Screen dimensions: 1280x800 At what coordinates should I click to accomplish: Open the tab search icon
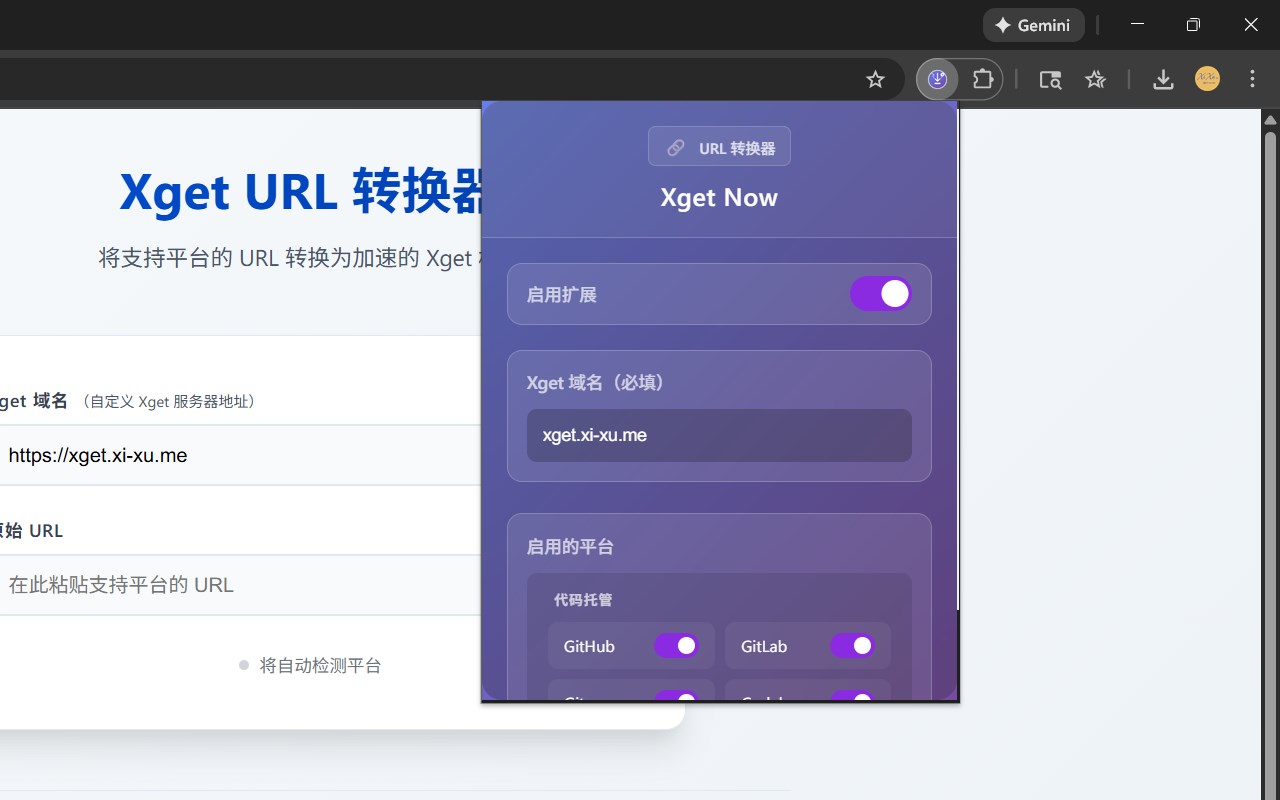[x=1050, y=80]
